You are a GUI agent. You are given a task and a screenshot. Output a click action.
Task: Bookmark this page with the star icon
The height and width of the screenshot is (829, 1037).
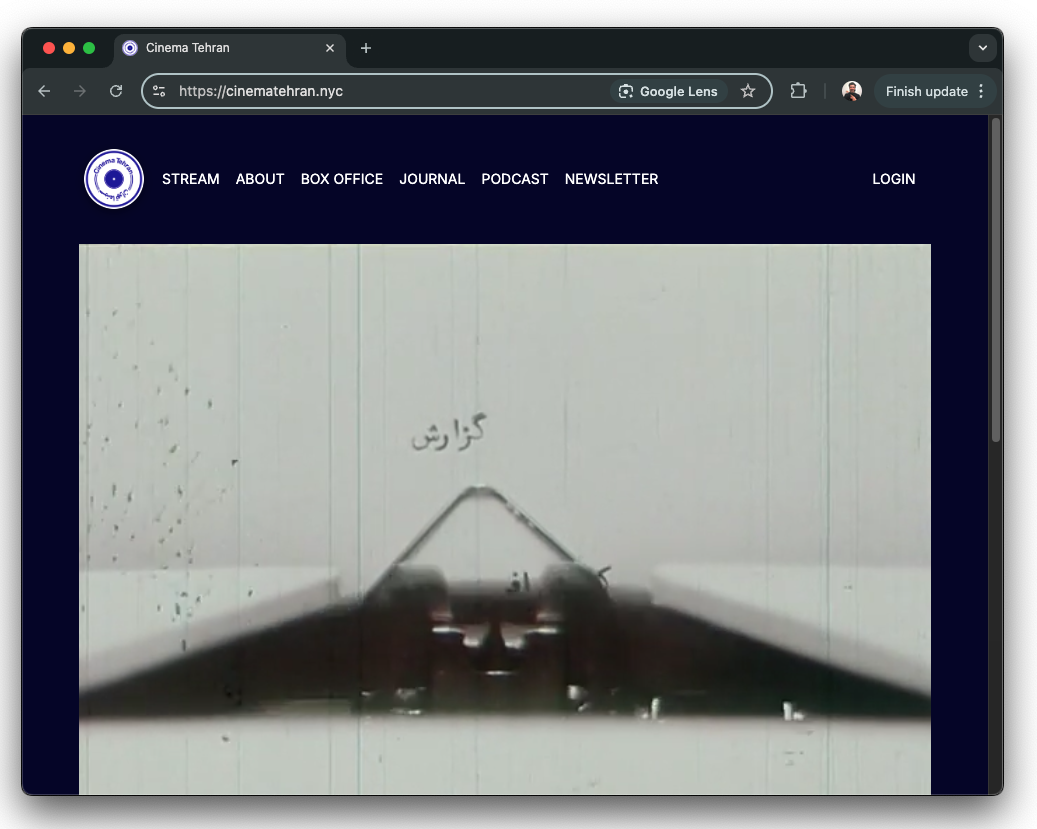coord(748,91)
